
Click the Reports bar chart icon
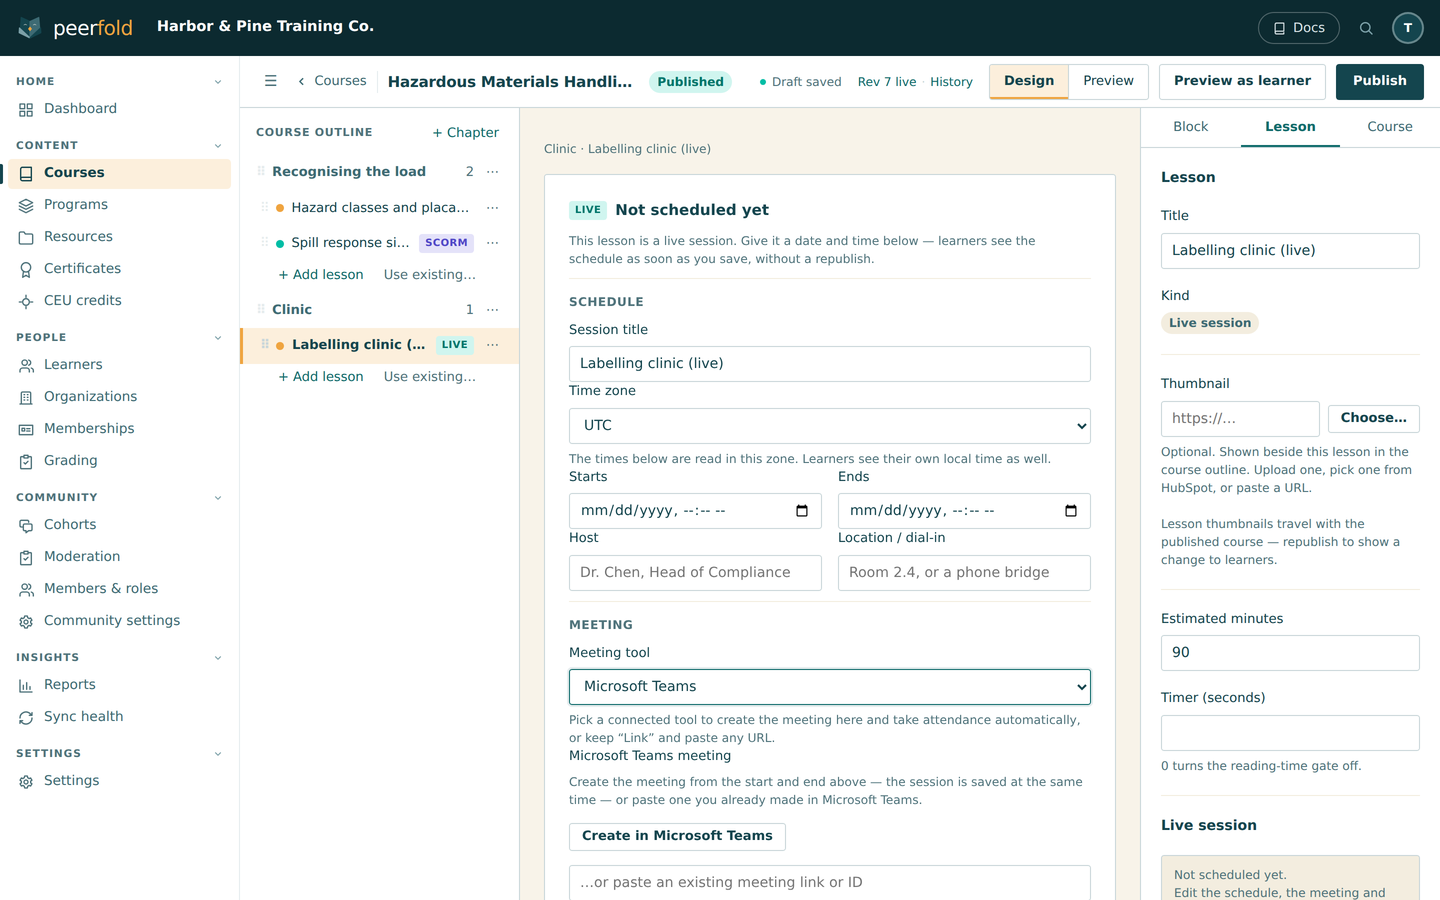pyautogui.click(x=26, y=685)
